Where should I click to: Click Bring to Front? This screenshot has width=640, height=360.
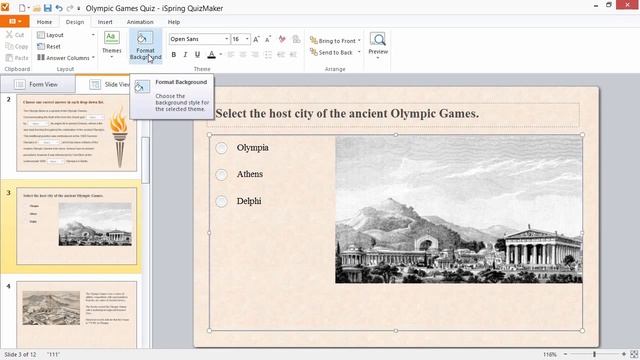coord(332,40)
